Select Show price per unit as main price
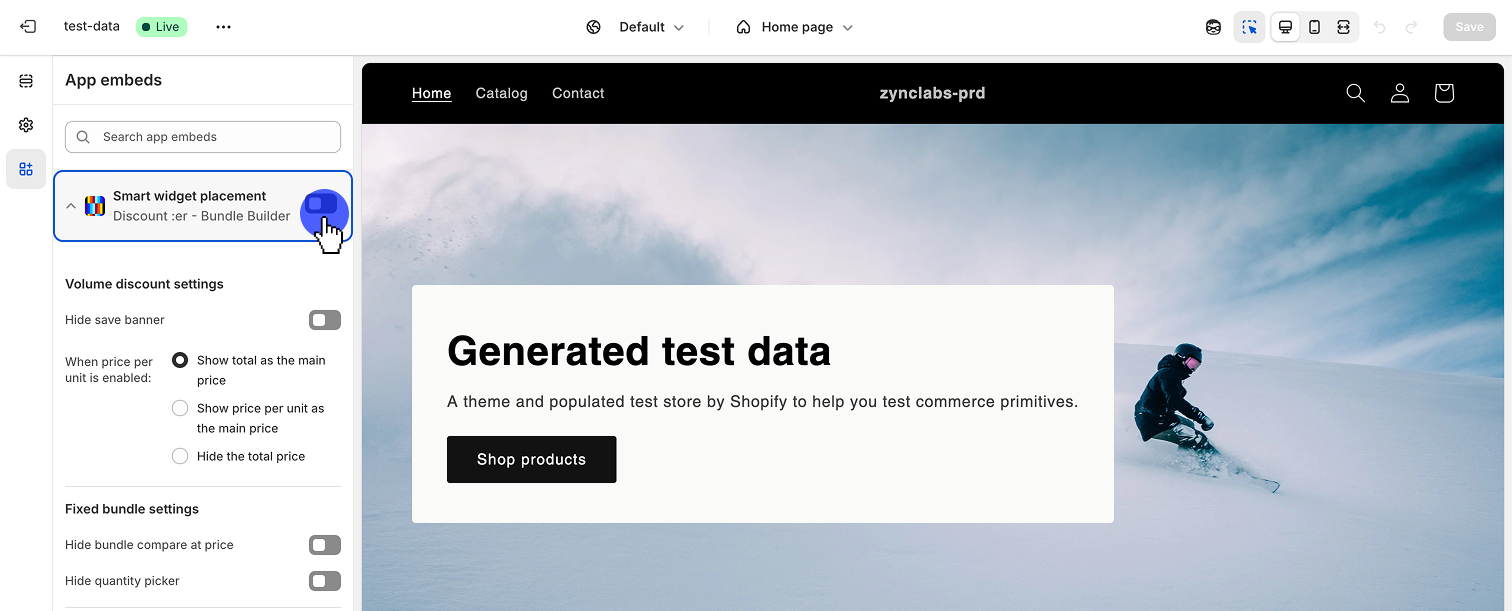 180,408
